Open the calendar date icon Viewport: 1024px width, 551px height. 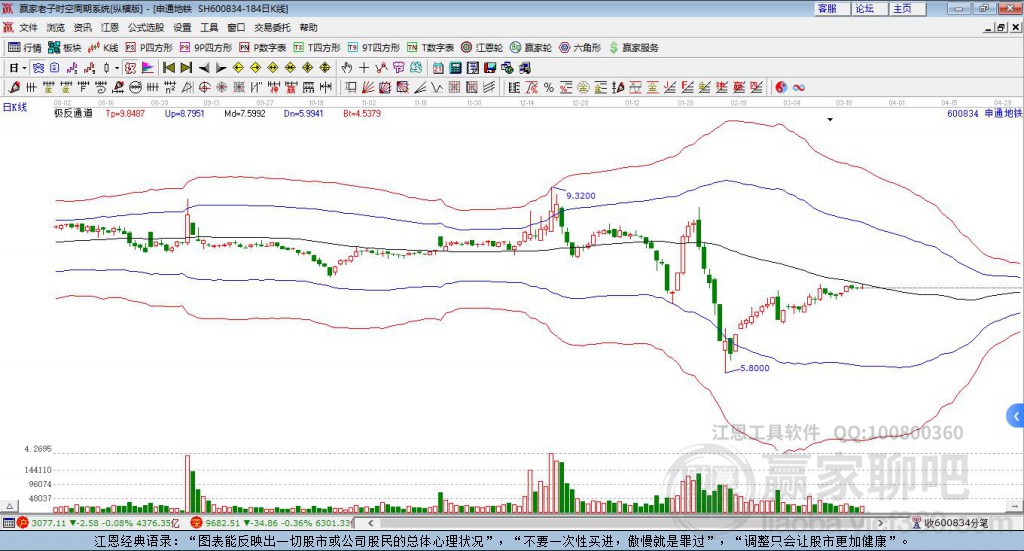[438, 68]
